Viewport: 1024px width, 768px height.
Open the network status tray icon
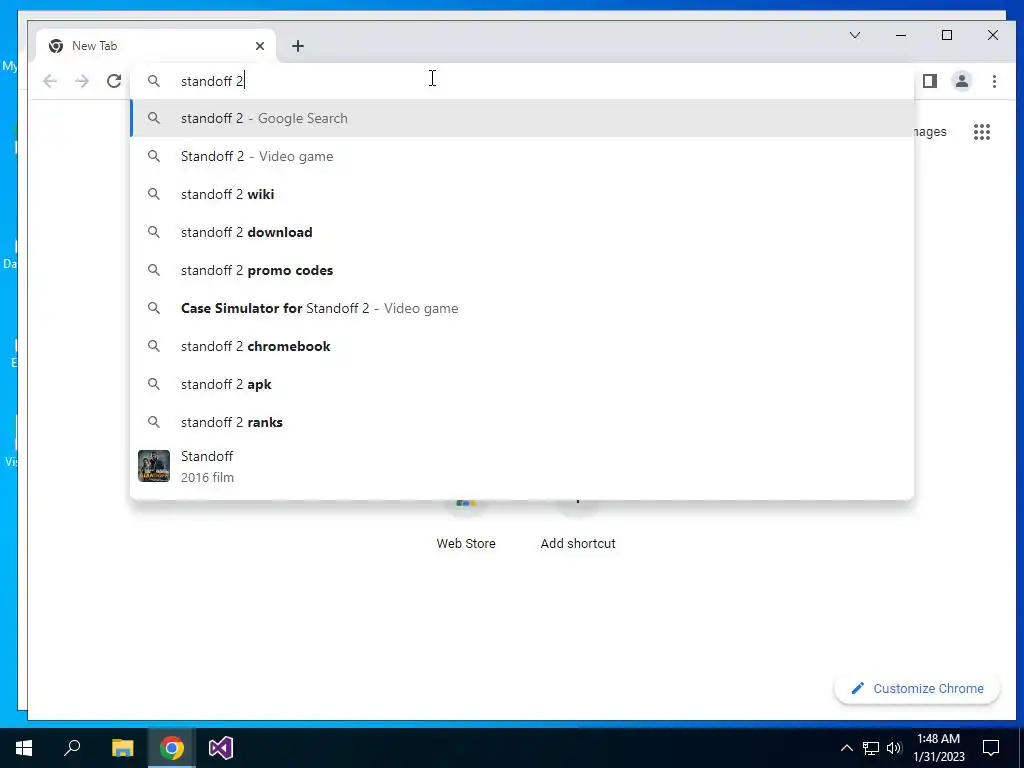click(x=871, y=748)
